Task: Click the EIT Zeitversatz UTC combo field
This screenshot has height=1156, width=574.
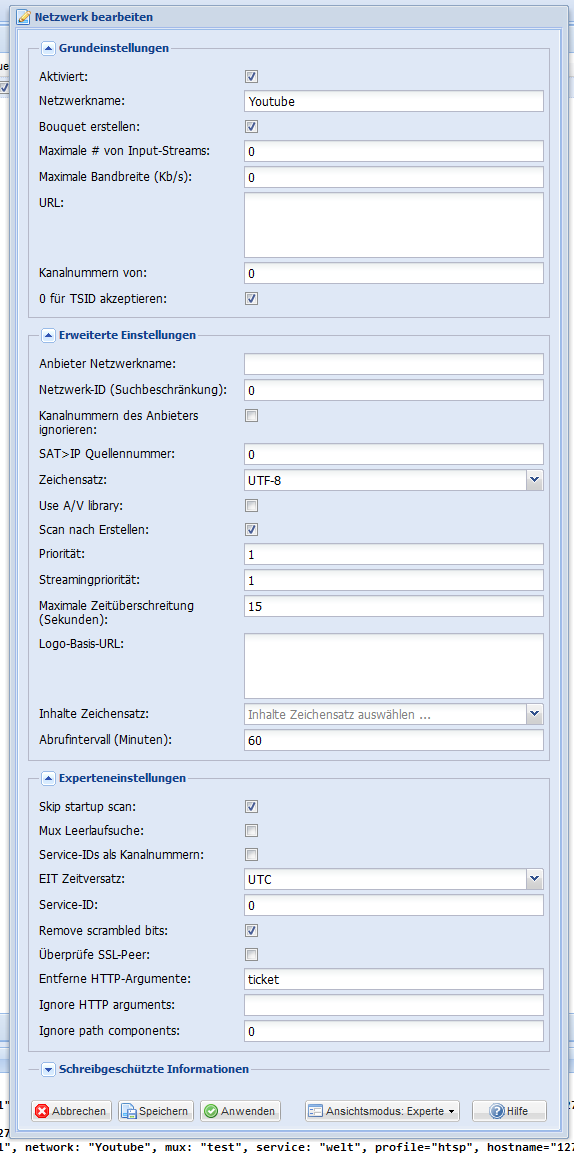Action: (x=385, y=880)
